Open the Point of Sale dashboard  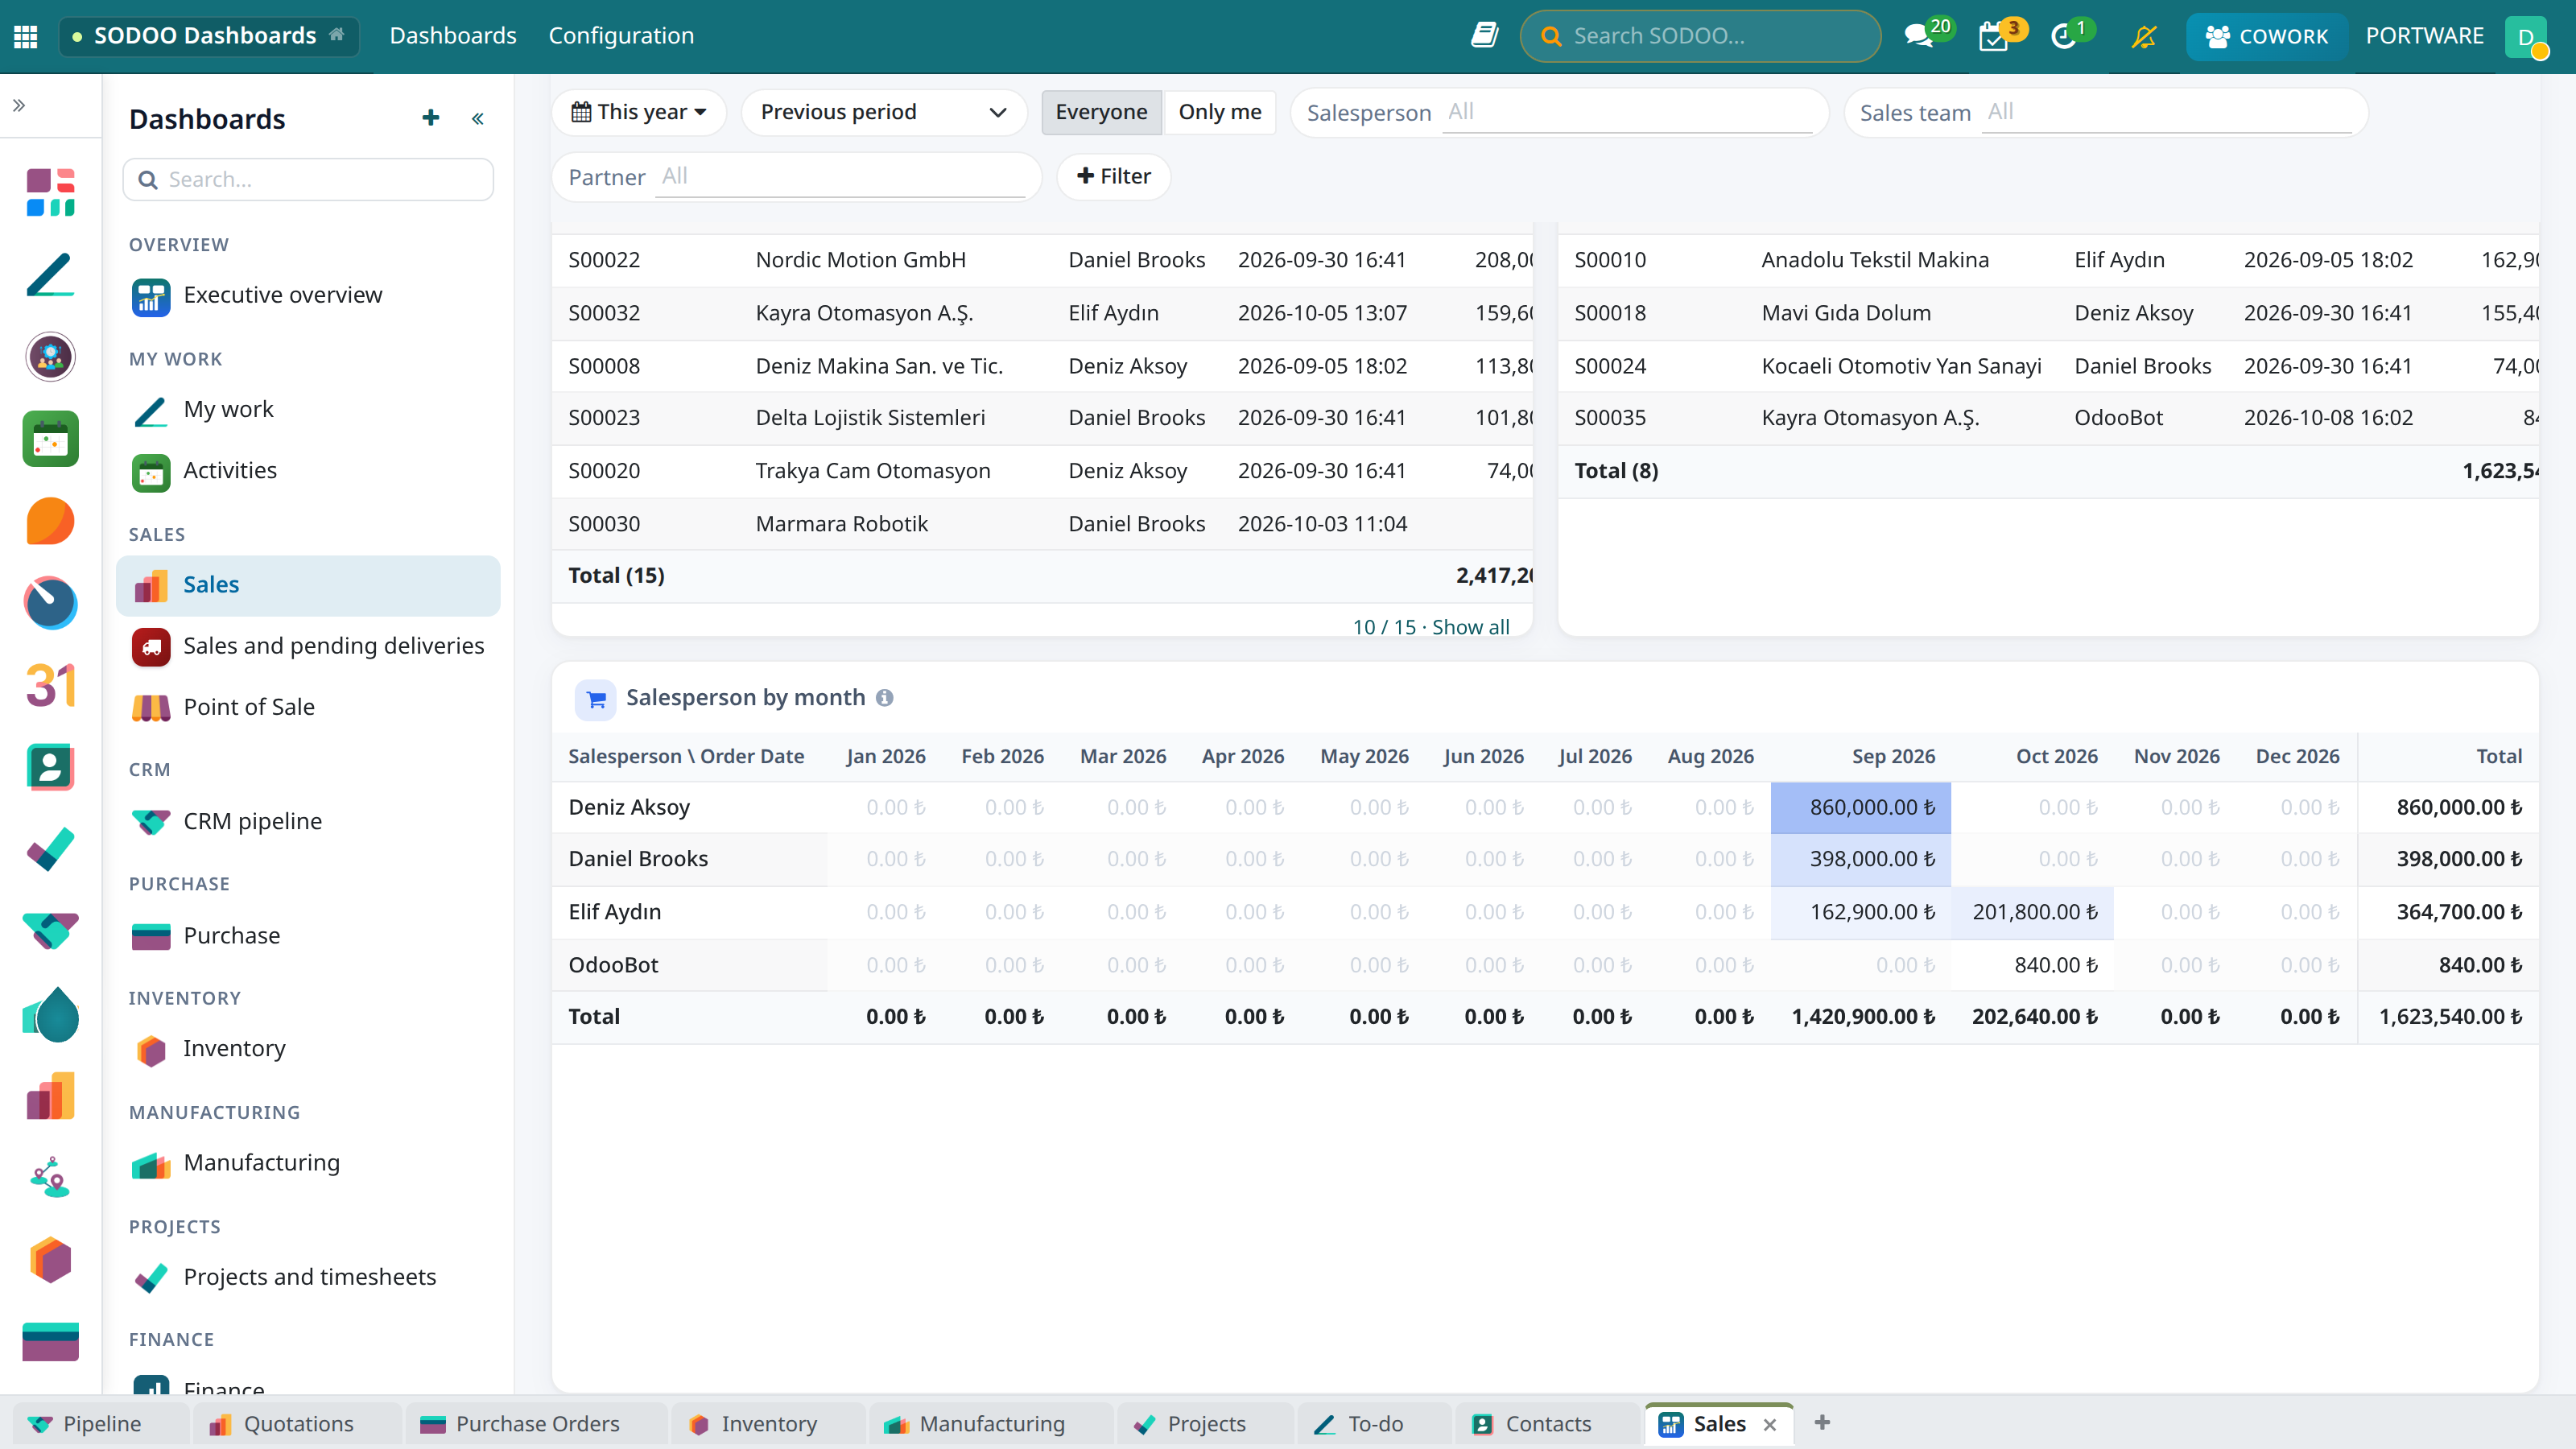pyautogui.click(x=308, y=707)
